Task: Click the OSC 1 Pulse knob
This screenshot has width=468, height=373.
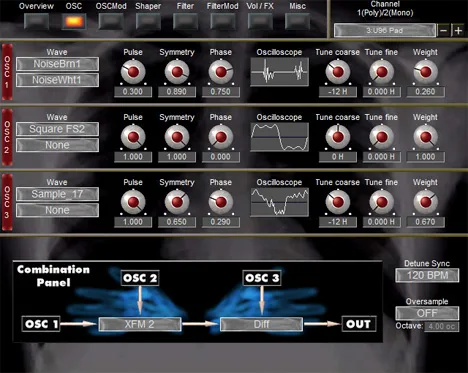Action: 133,72
